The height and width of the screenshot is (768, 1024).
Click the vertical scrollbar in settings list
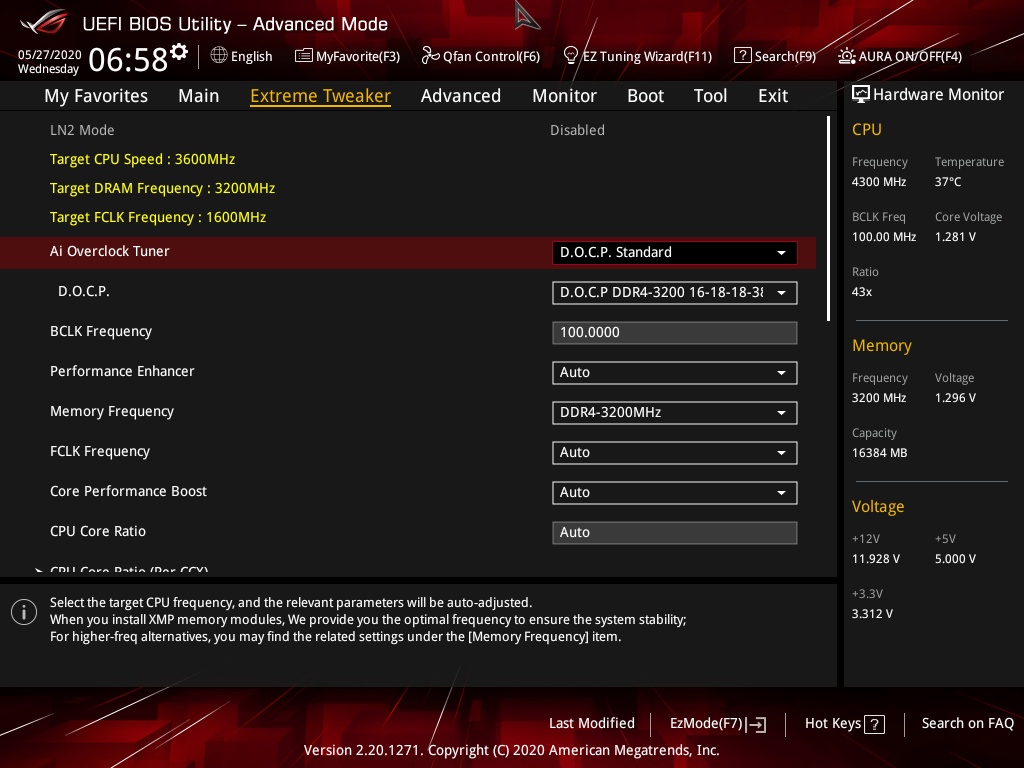(x=828, y=218)
